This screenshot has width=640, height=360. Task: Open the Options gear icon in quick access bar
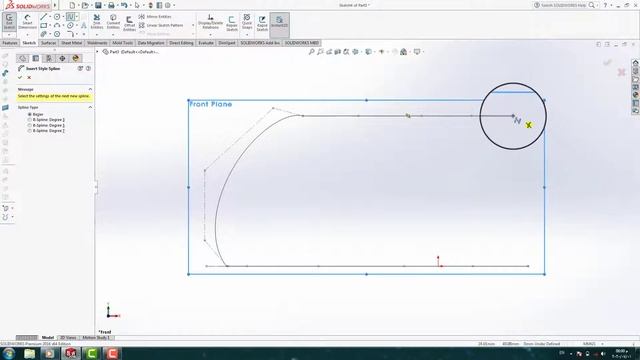tap(168, 5)
